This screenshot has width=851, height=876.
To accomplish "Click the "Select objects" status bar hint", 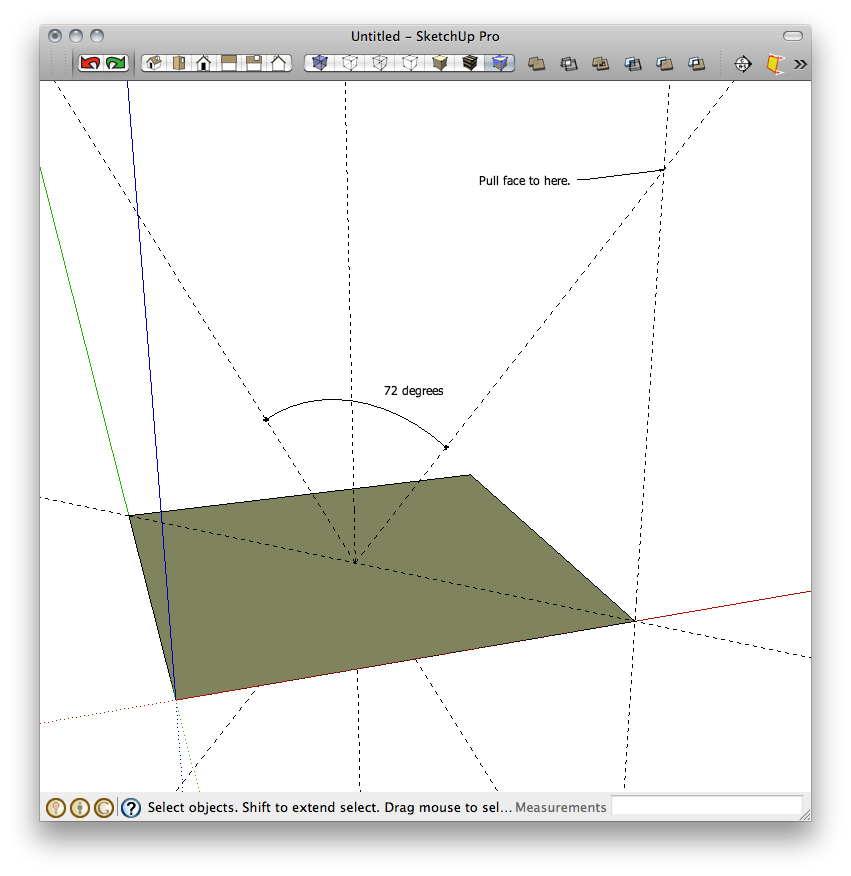I will 330,807.
